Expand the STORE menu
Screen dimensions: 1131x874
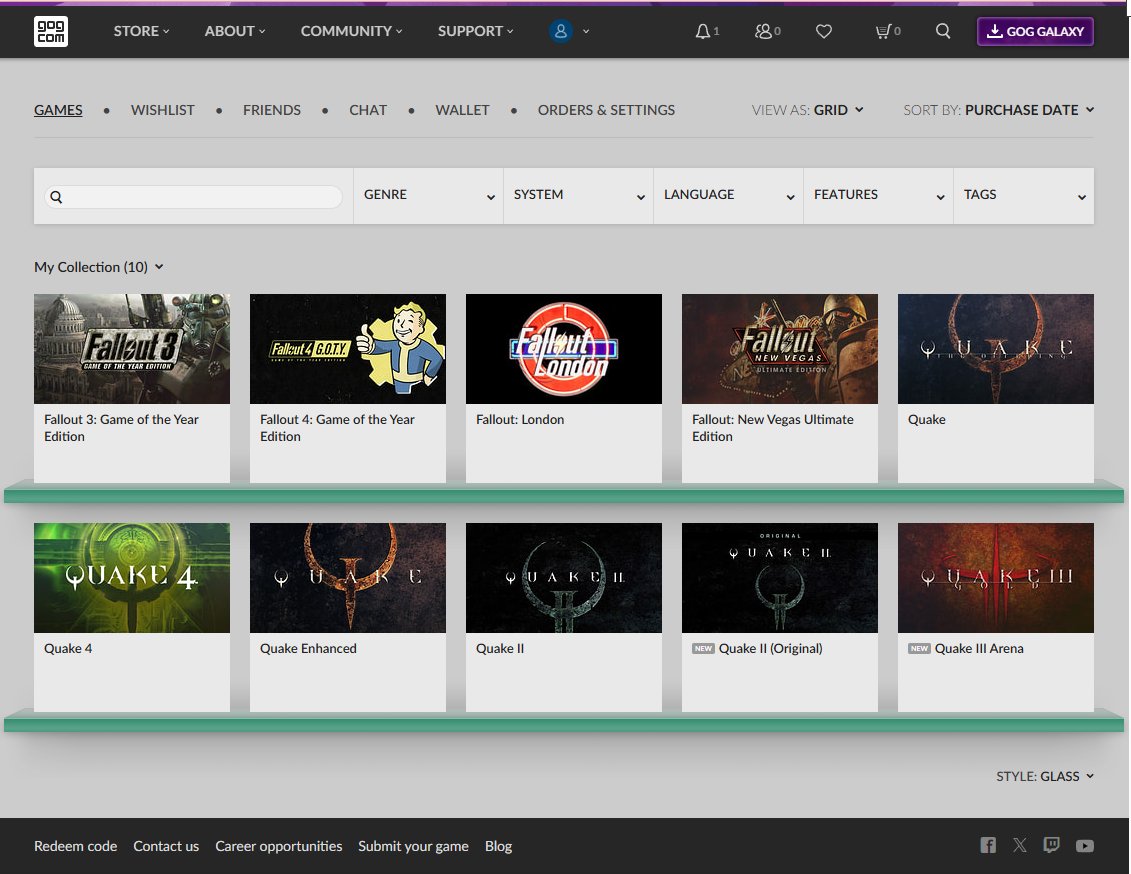click(141, 31)
